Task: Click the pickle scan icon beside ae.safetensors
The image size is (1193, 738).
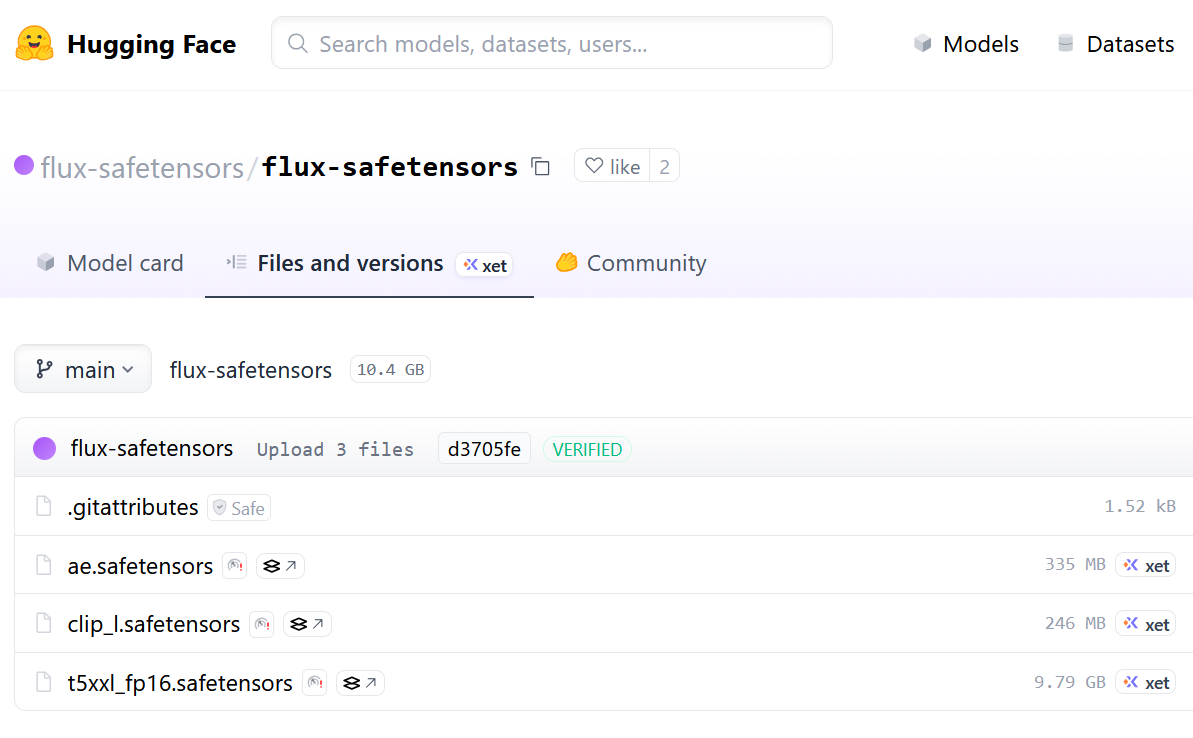Action: [x=234, y=566]
